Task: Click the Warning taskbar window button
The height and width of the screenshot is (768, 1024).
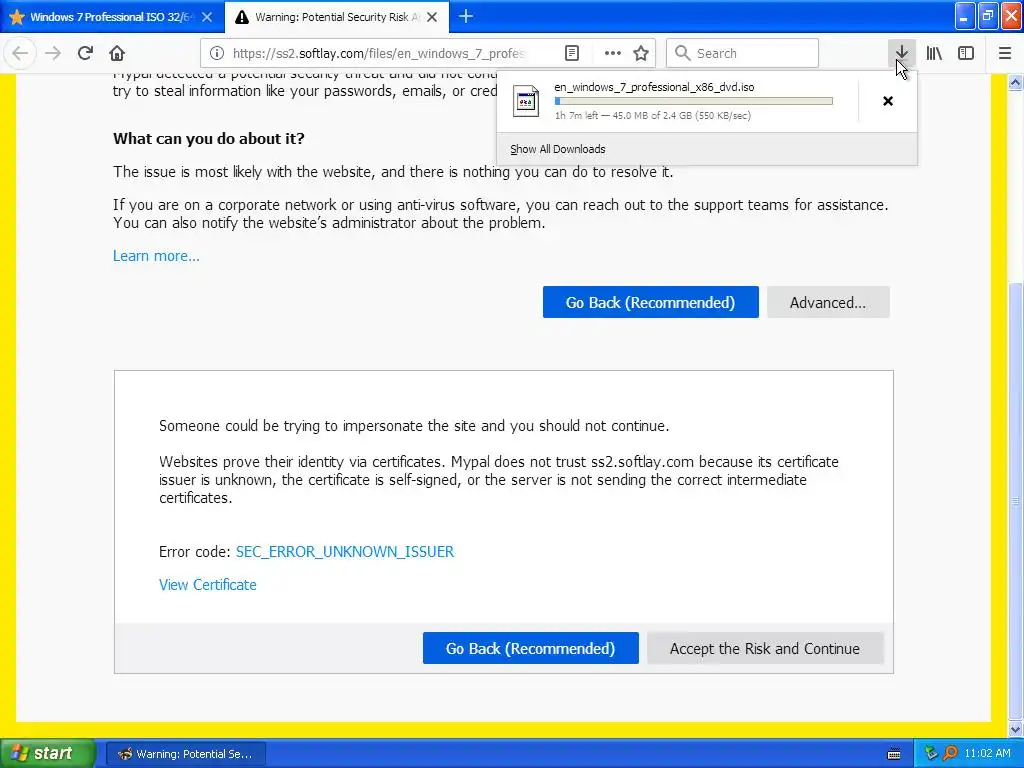Action: [185, 754]
